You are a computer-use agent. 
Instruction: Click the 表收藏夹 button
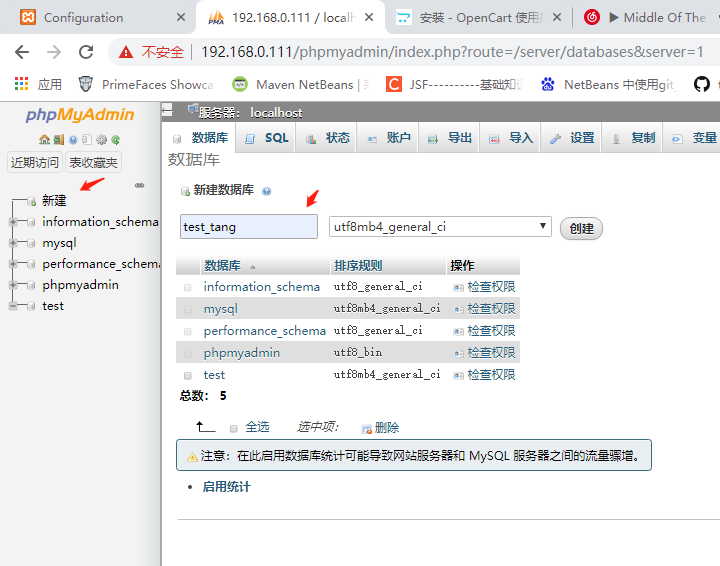93,163
